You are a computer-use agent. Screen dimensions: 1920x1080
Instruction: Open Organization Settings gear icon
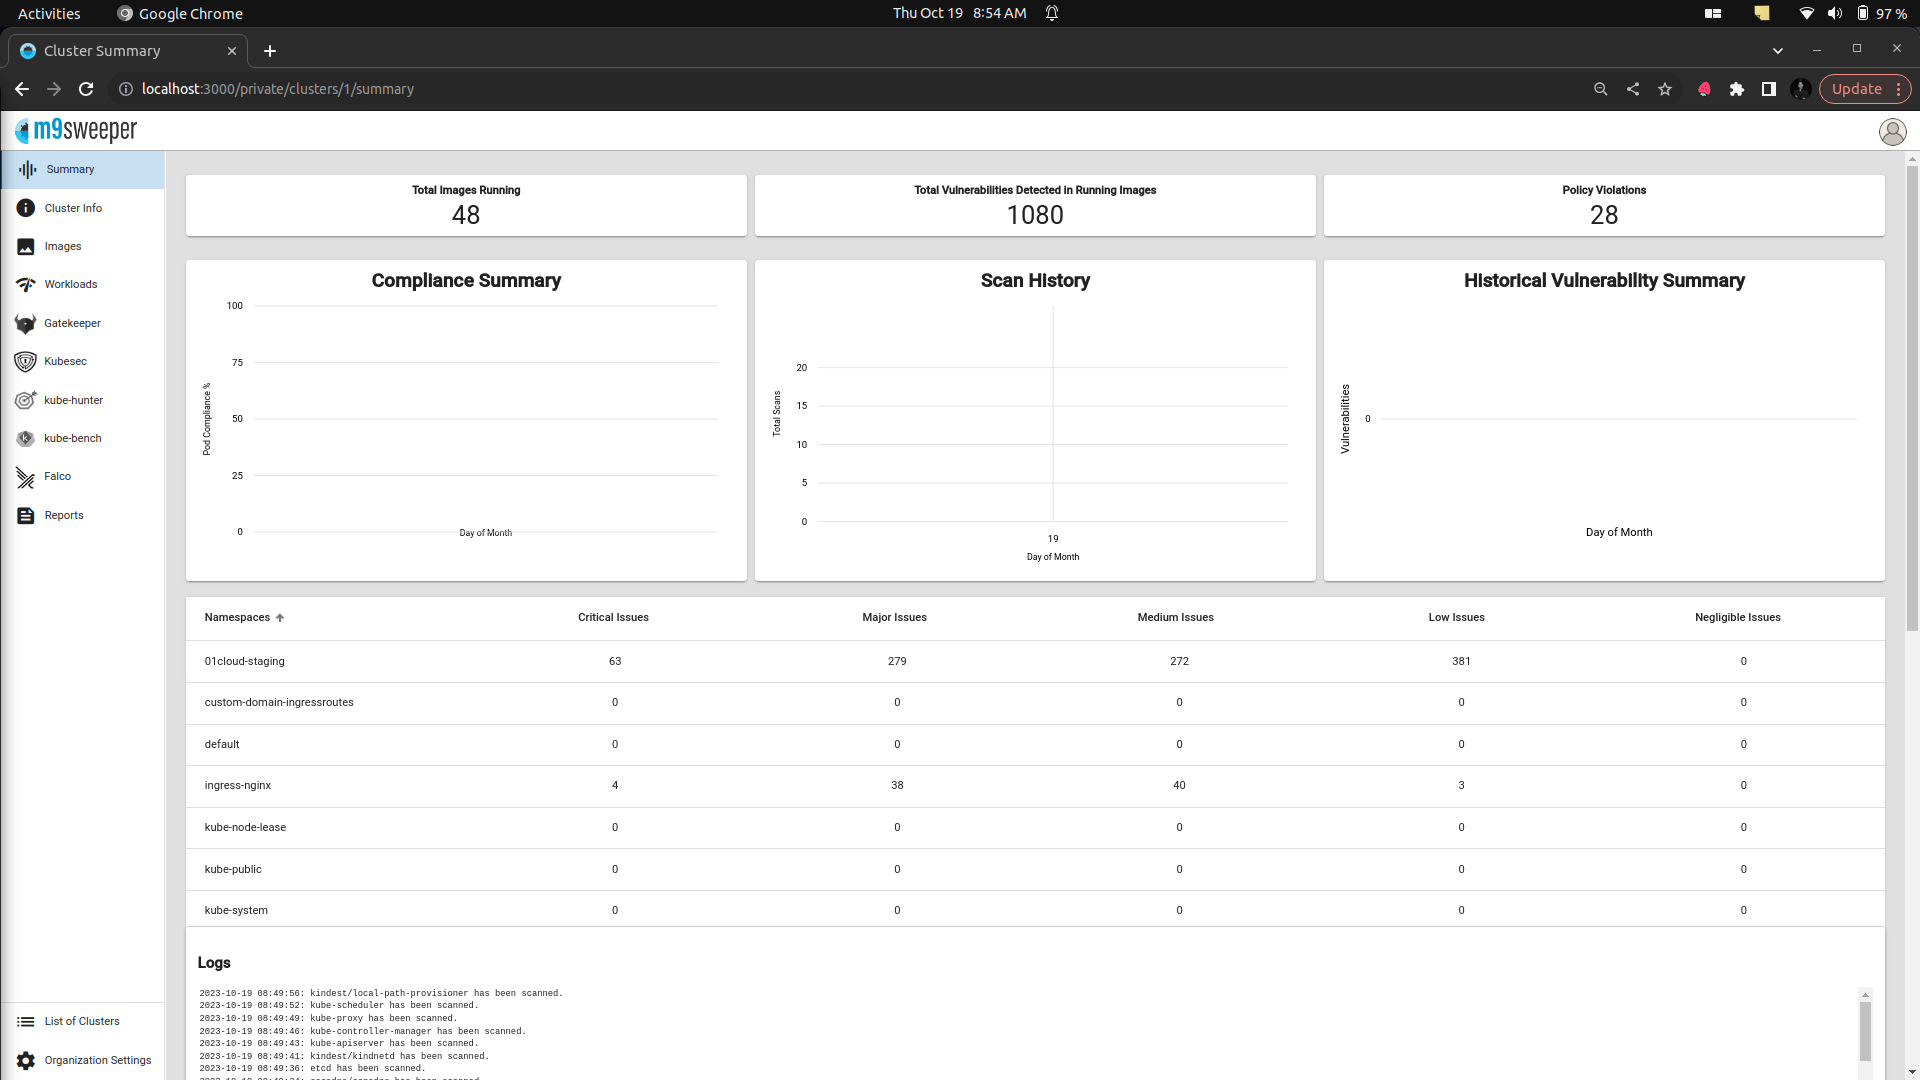click(25, 1060)
